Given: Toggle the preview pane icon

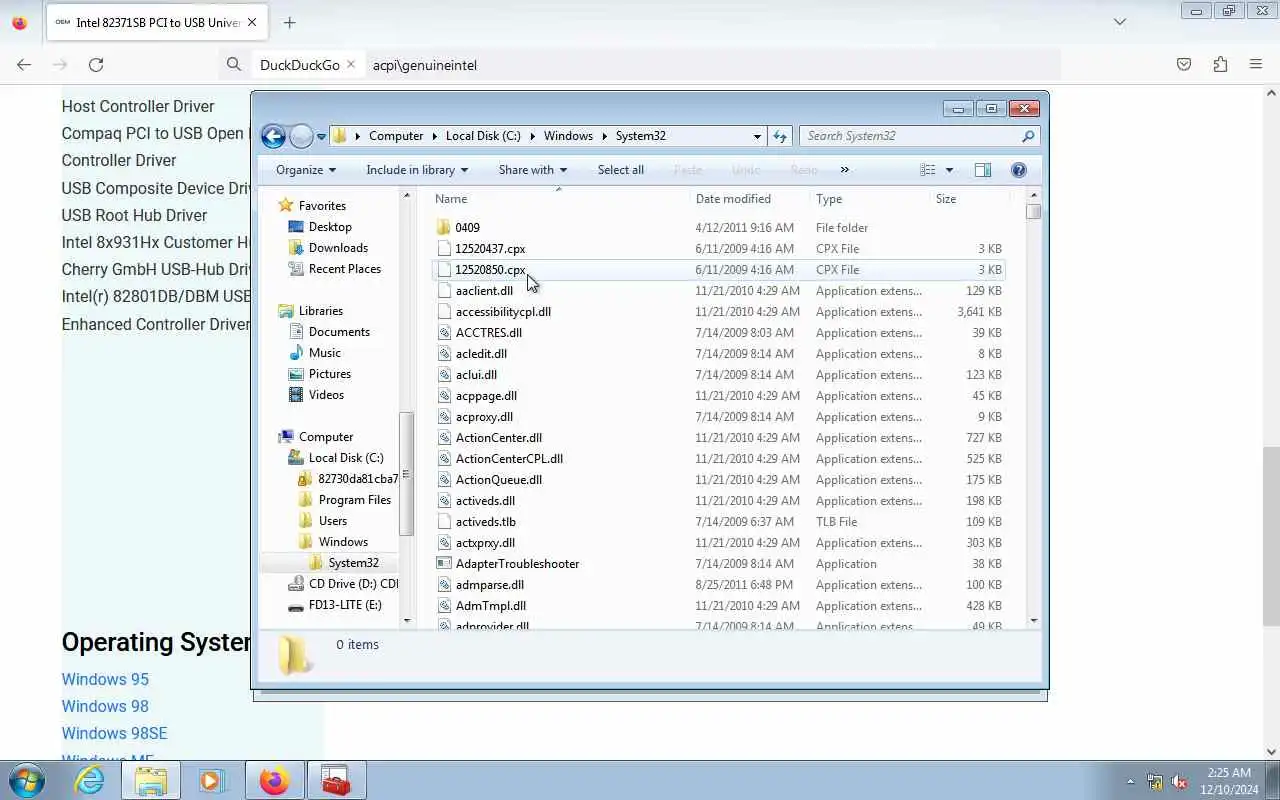Looking at the screenshot, I should point(983,170).
